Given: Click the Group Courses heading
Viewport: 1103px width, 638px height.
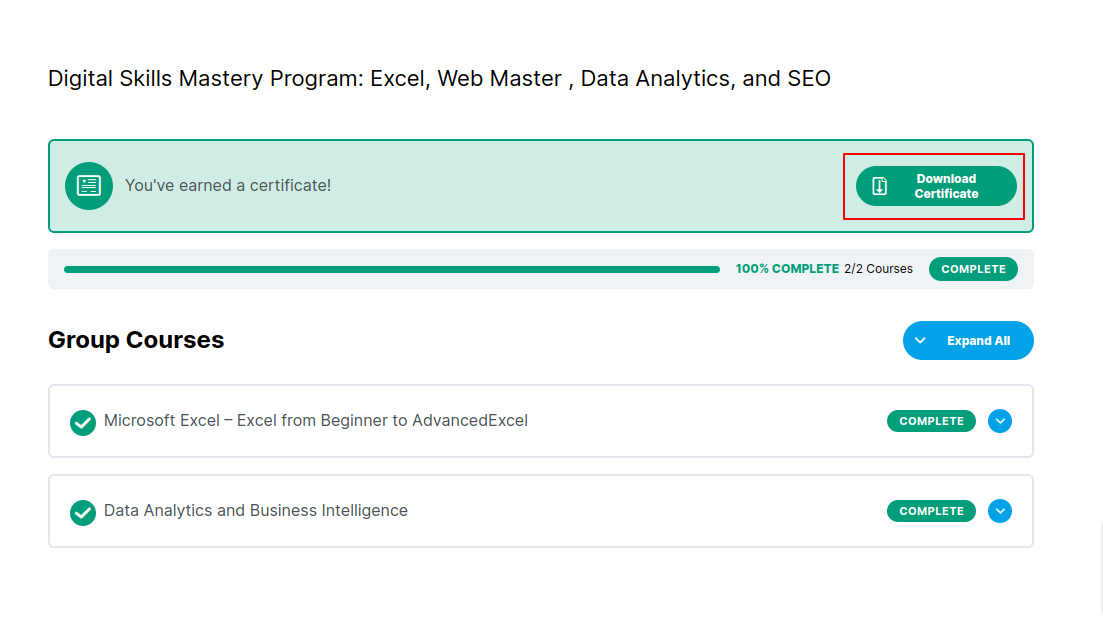Looking at the screenshot, I should tap(136, 340).
